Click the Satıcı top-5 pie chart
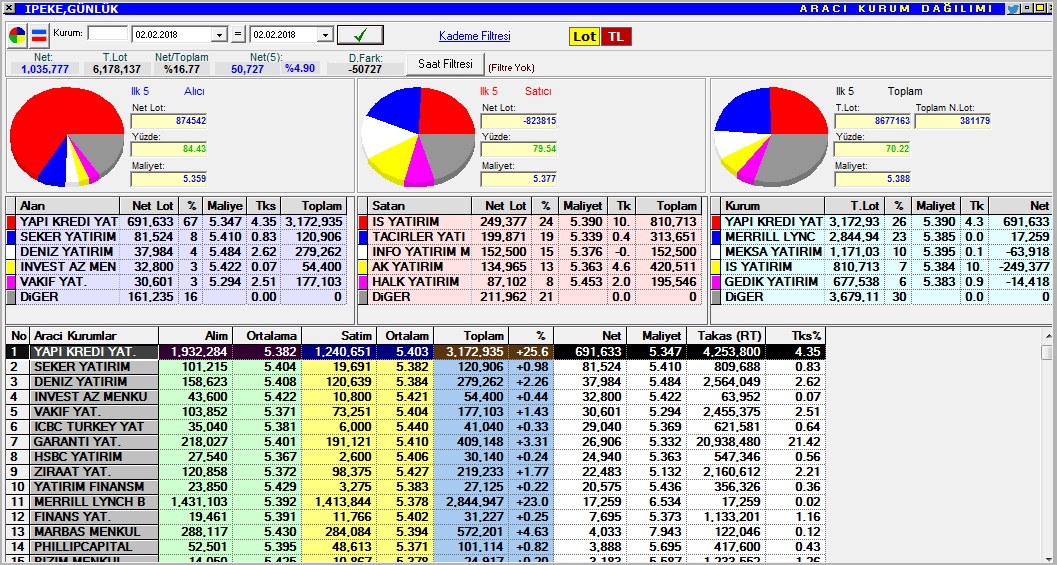The height and width of the screenshot is (565, 1057). pyautogui.click(x=418, y=137)
